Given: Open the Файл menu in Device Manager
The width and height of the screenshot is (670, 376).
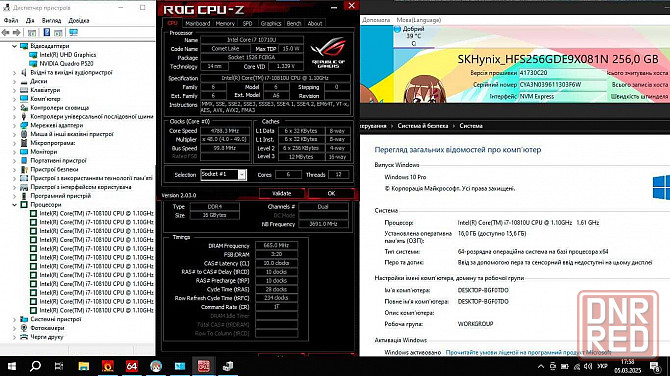Looking at the screenshot, I should click(x=11, y=20).
